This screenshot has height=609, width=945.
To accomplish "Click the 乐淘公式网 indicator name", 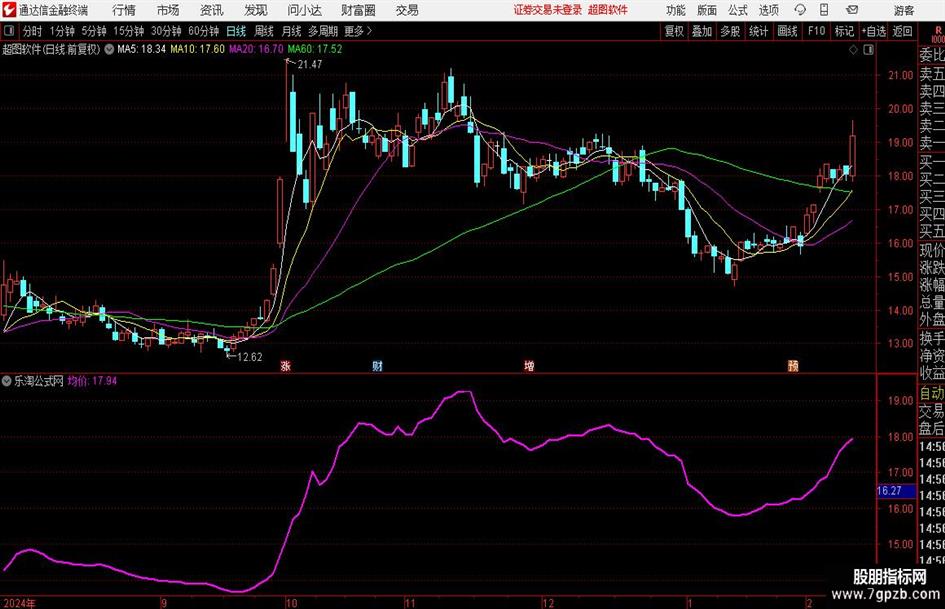I will click(39, 381).
